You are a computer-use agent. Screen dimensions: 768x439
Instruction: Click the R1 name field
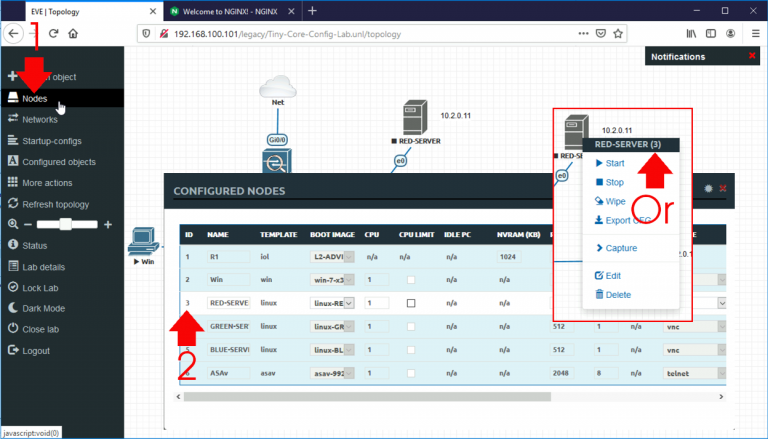tap(229, 257)
